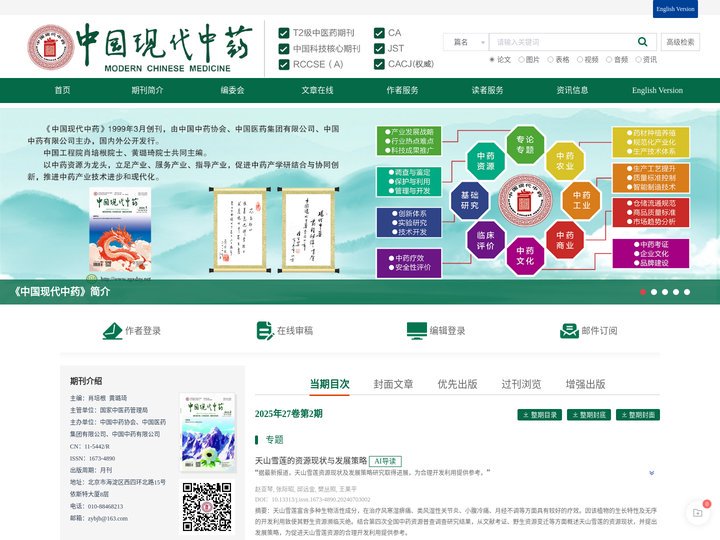720x540 pixels.
Task: Open English Version in the green navigation bar
Action: [x=657, y=90]
